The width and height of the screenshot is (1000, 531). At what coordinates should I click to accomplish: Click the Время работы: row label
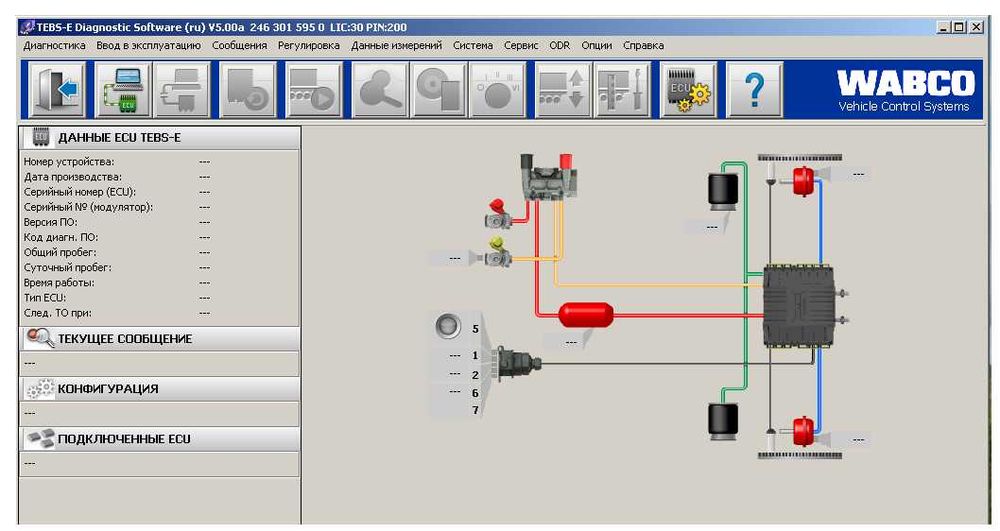tap(59, 282)
